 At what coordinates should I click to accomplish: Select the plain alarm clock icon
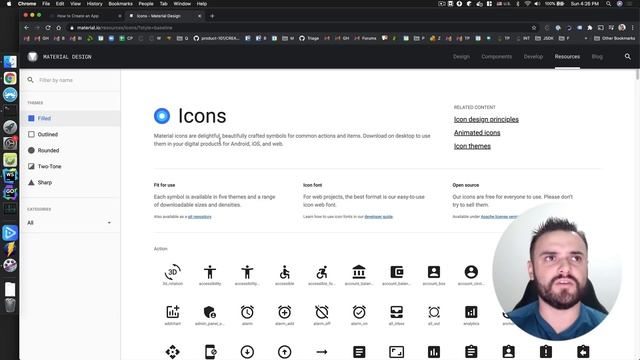[247, 312]
